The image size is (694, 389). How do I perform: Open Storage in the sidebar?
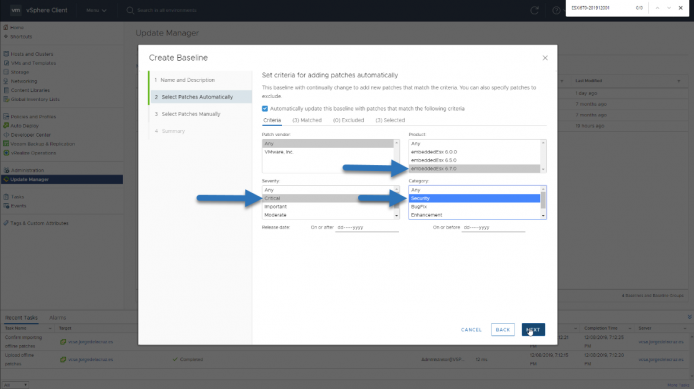tap(19, 72)
